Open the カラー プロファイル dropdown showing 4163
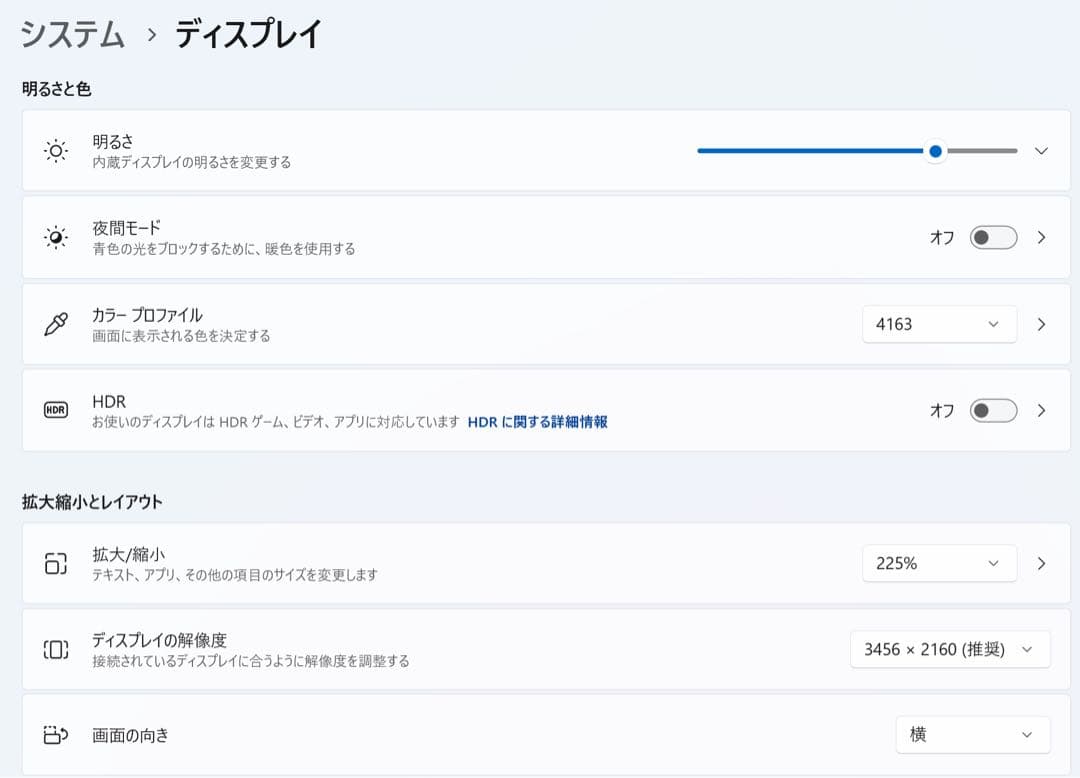1080x778 pixels. 938,323
